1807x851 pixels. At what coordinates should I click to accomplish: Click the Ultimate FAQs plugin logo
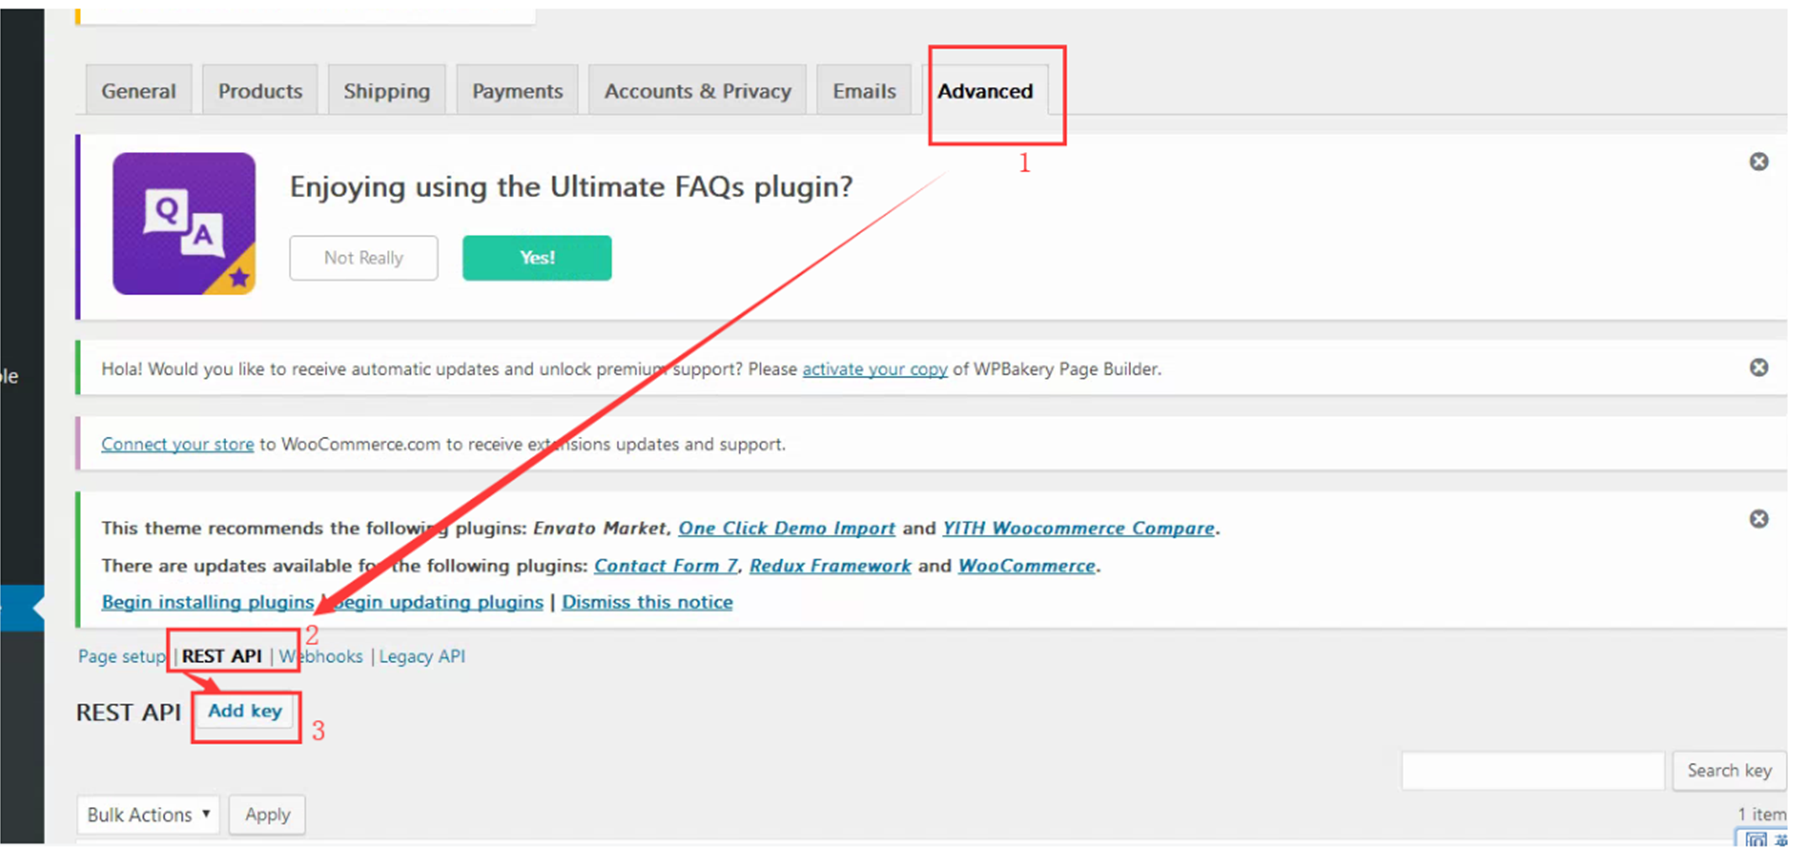[184, 224]
